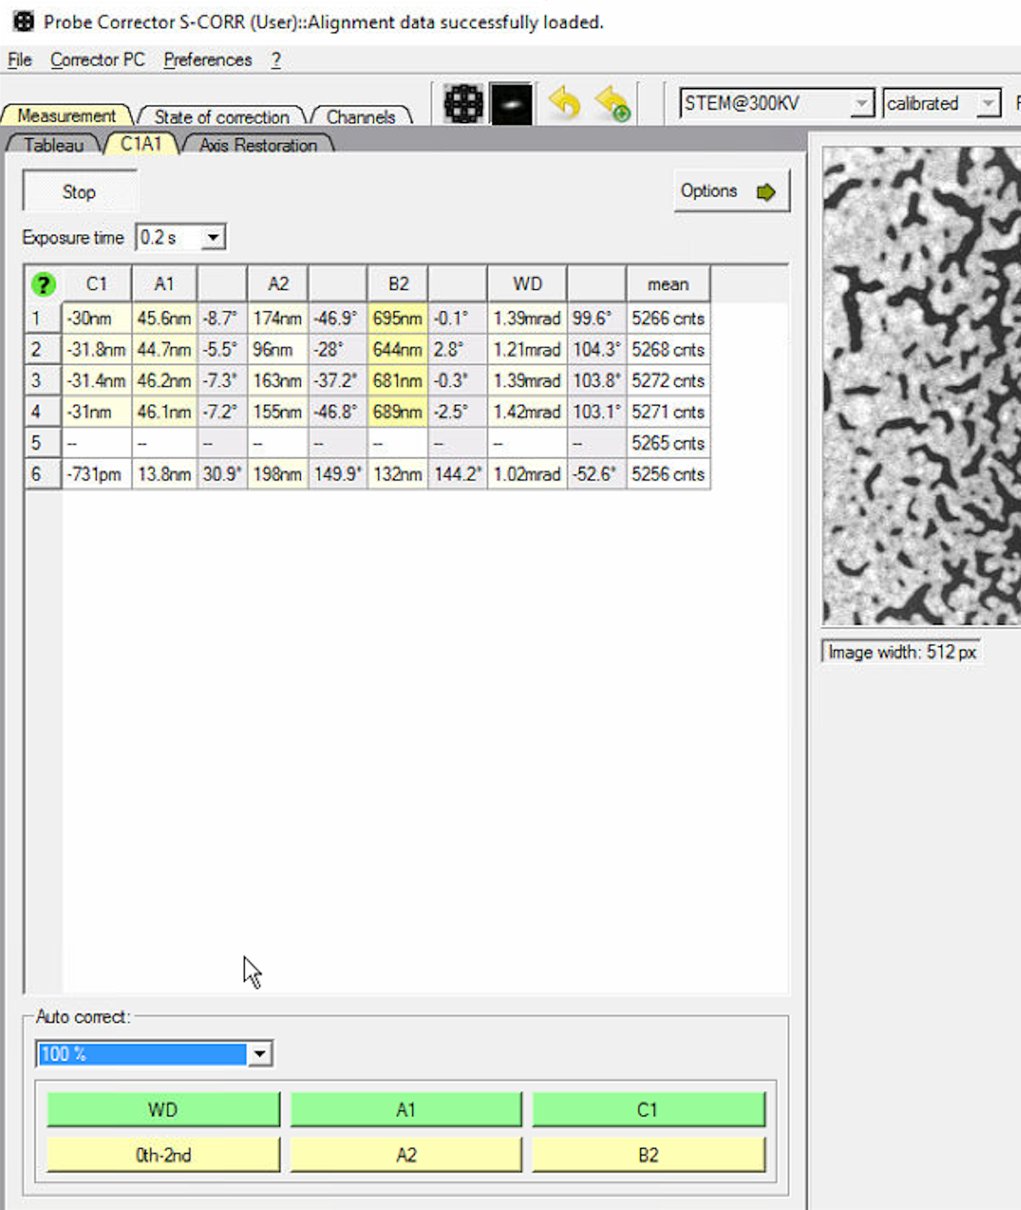
Task: Select the probe image icon in the toolbar
Action: click(511, 103)
